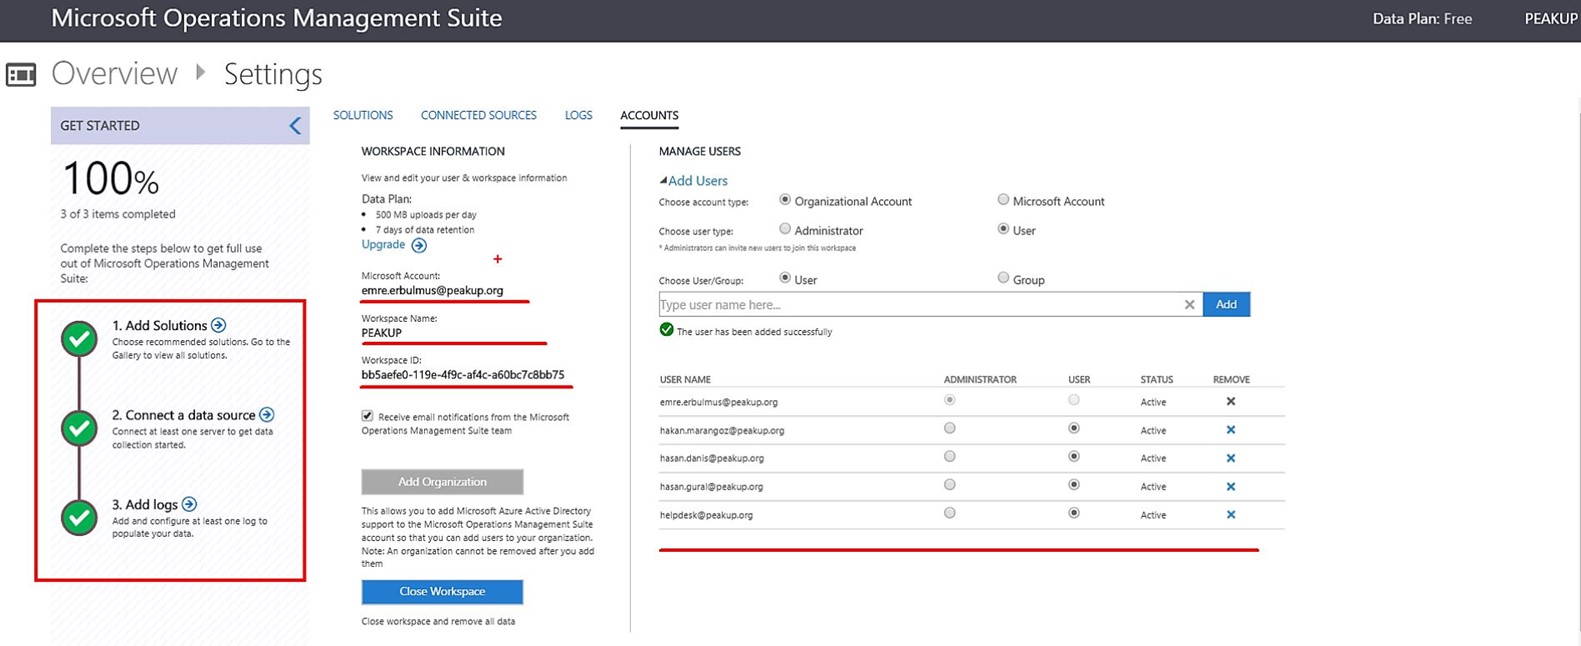
Task: Switch to the Solutions tab
Action: (363, 116)
